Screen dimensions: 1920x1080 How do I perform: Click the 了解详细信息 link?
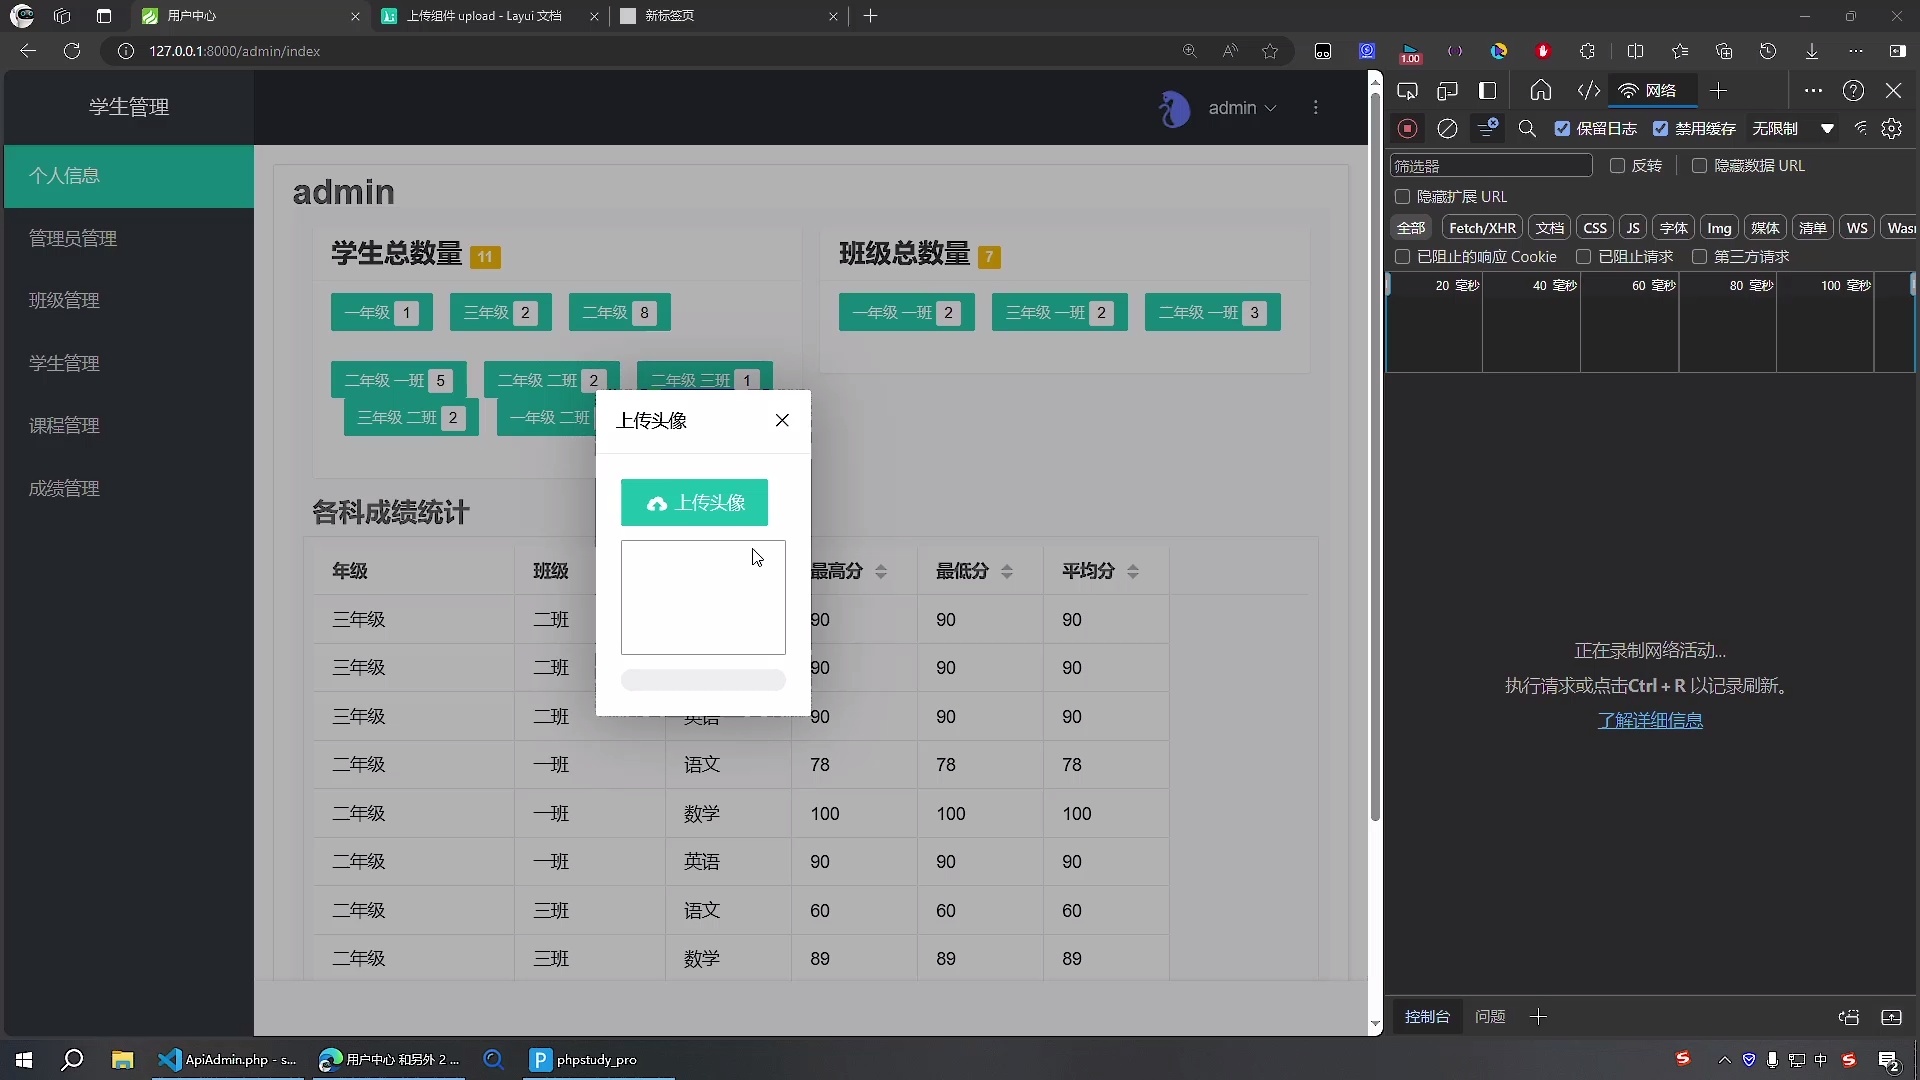pyautogui.click(x=1650, y=721)
